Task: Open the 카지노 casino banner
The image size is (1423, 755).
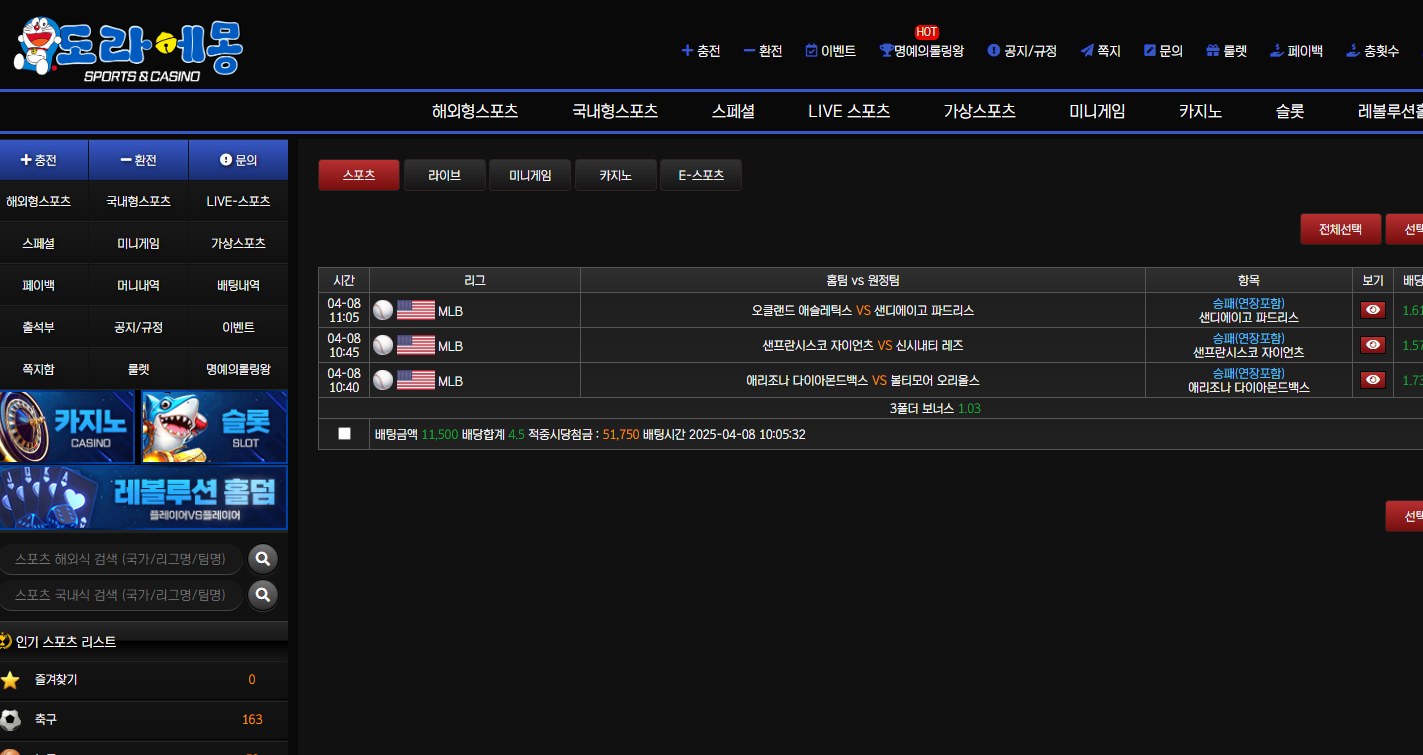Action: 68,427
